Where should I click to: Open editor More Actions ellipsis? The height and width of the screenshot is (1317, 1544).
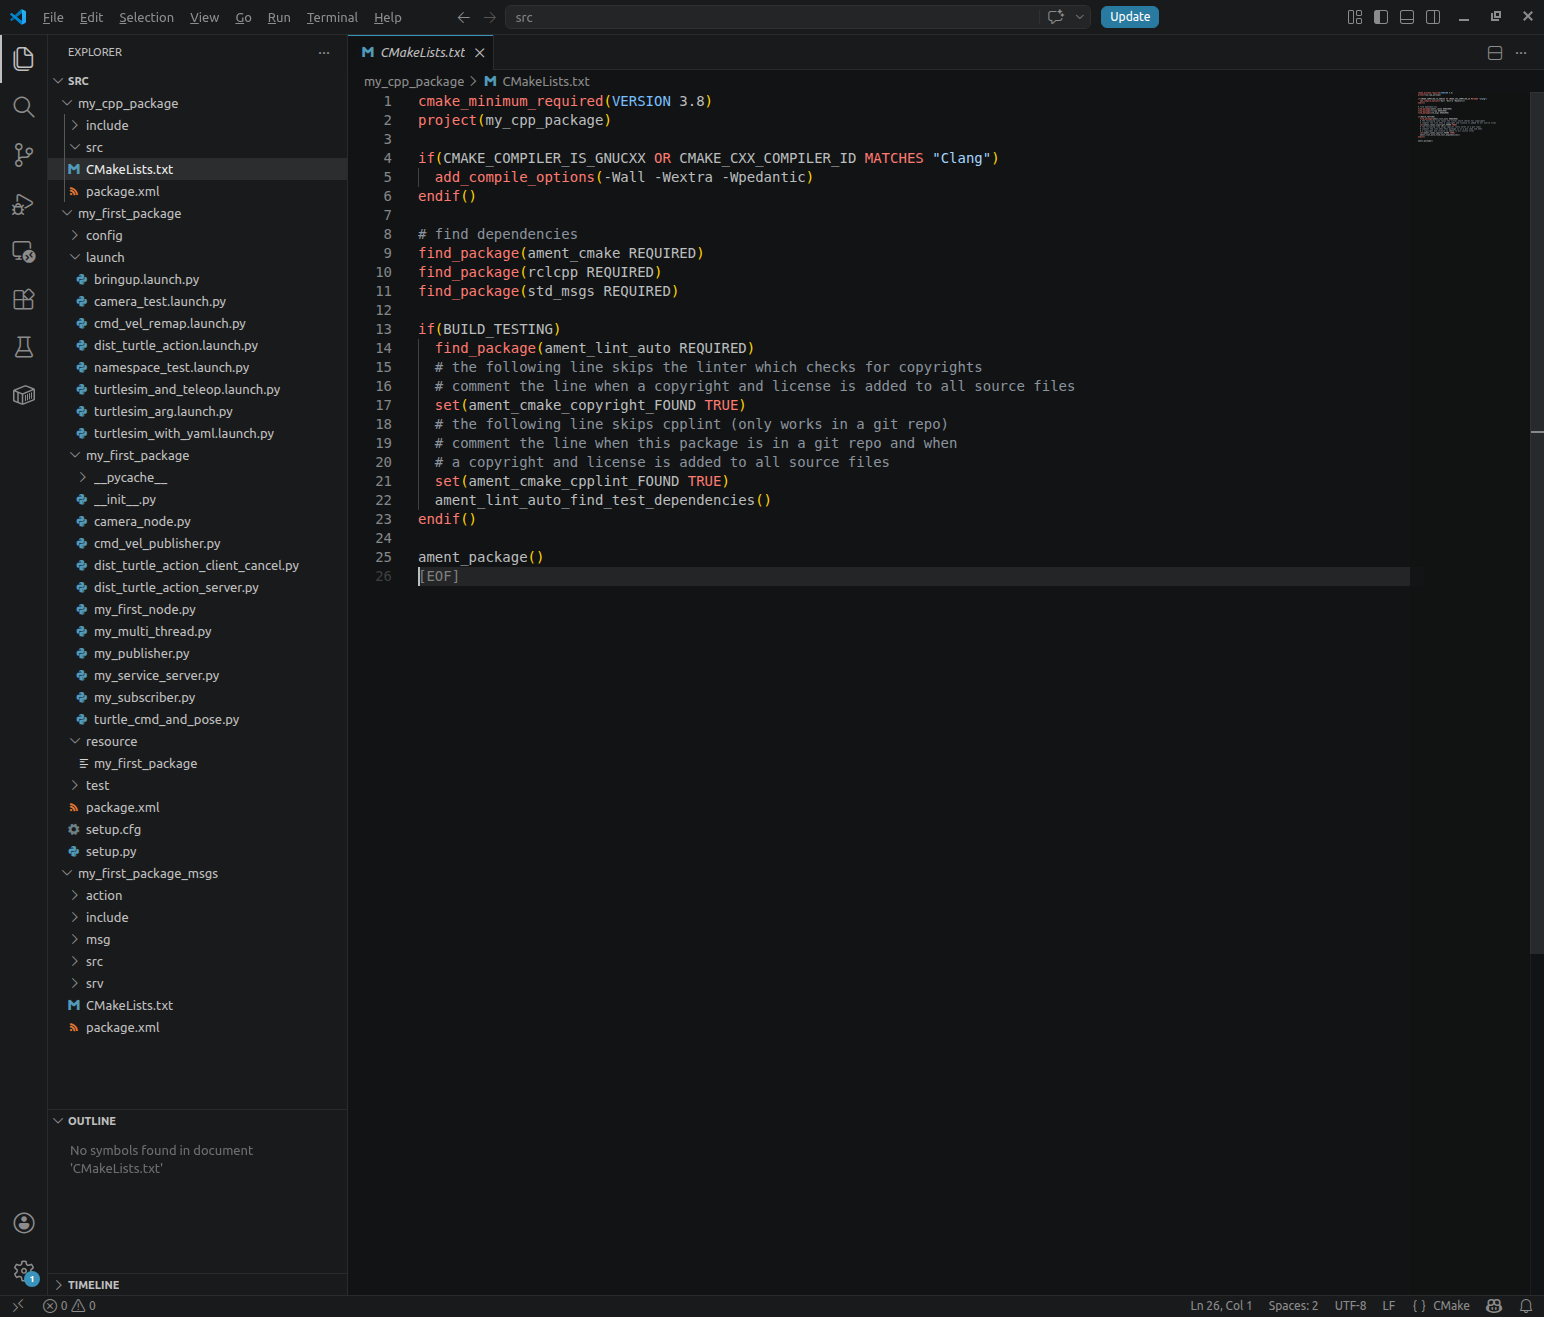coord(1521,53)
